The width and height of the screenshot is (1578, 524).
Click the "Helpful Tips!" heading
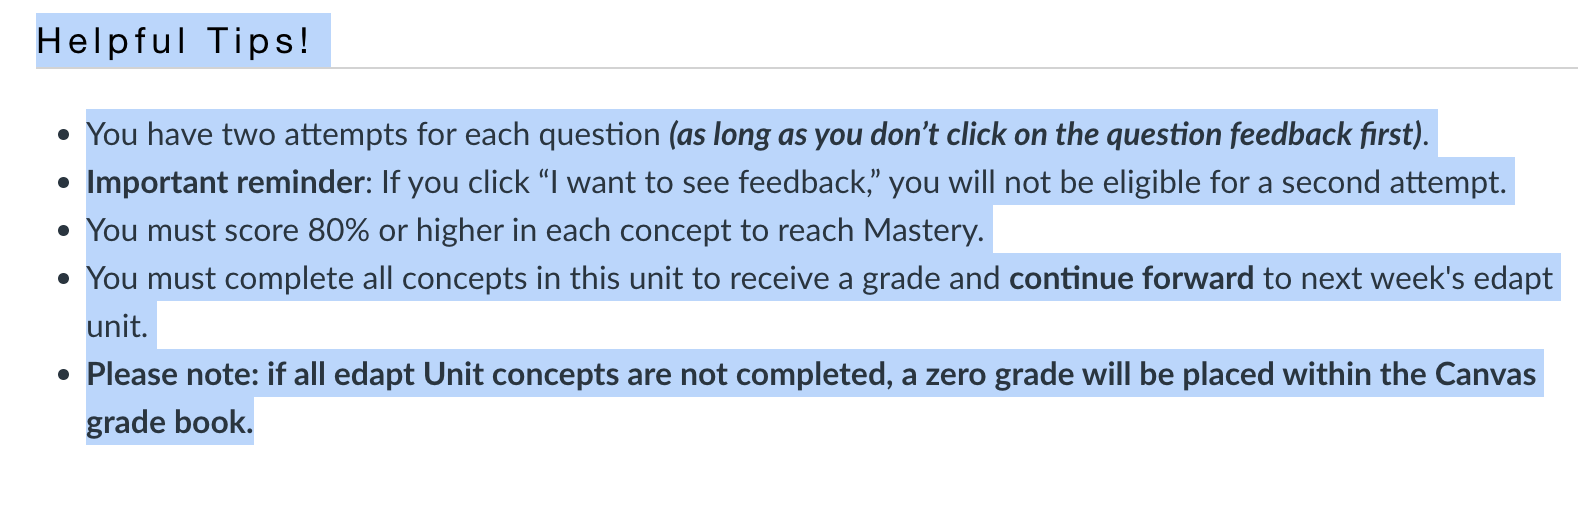pyautogui.click(x=174, y=41)
